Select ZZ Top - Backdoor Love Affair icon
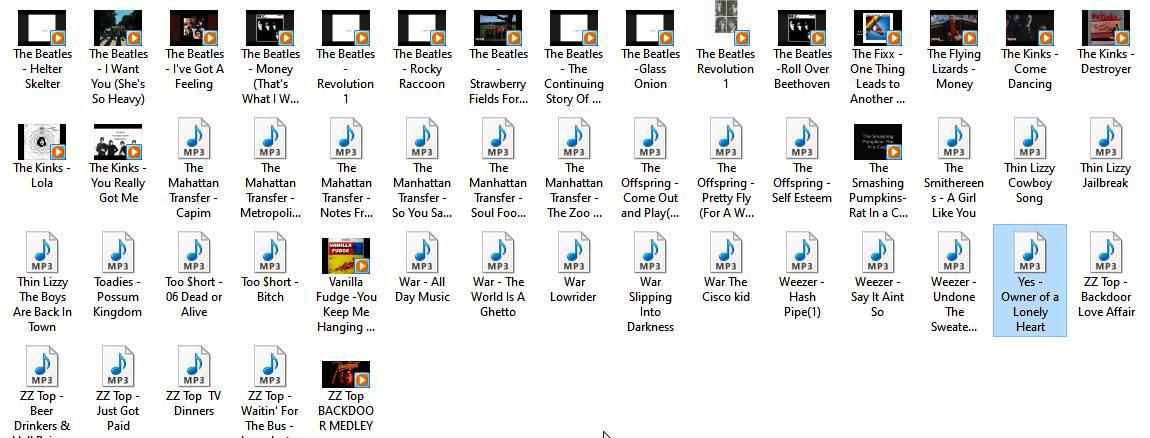This screenshot has width=1150, height=438. click(x=1106, y=253)
